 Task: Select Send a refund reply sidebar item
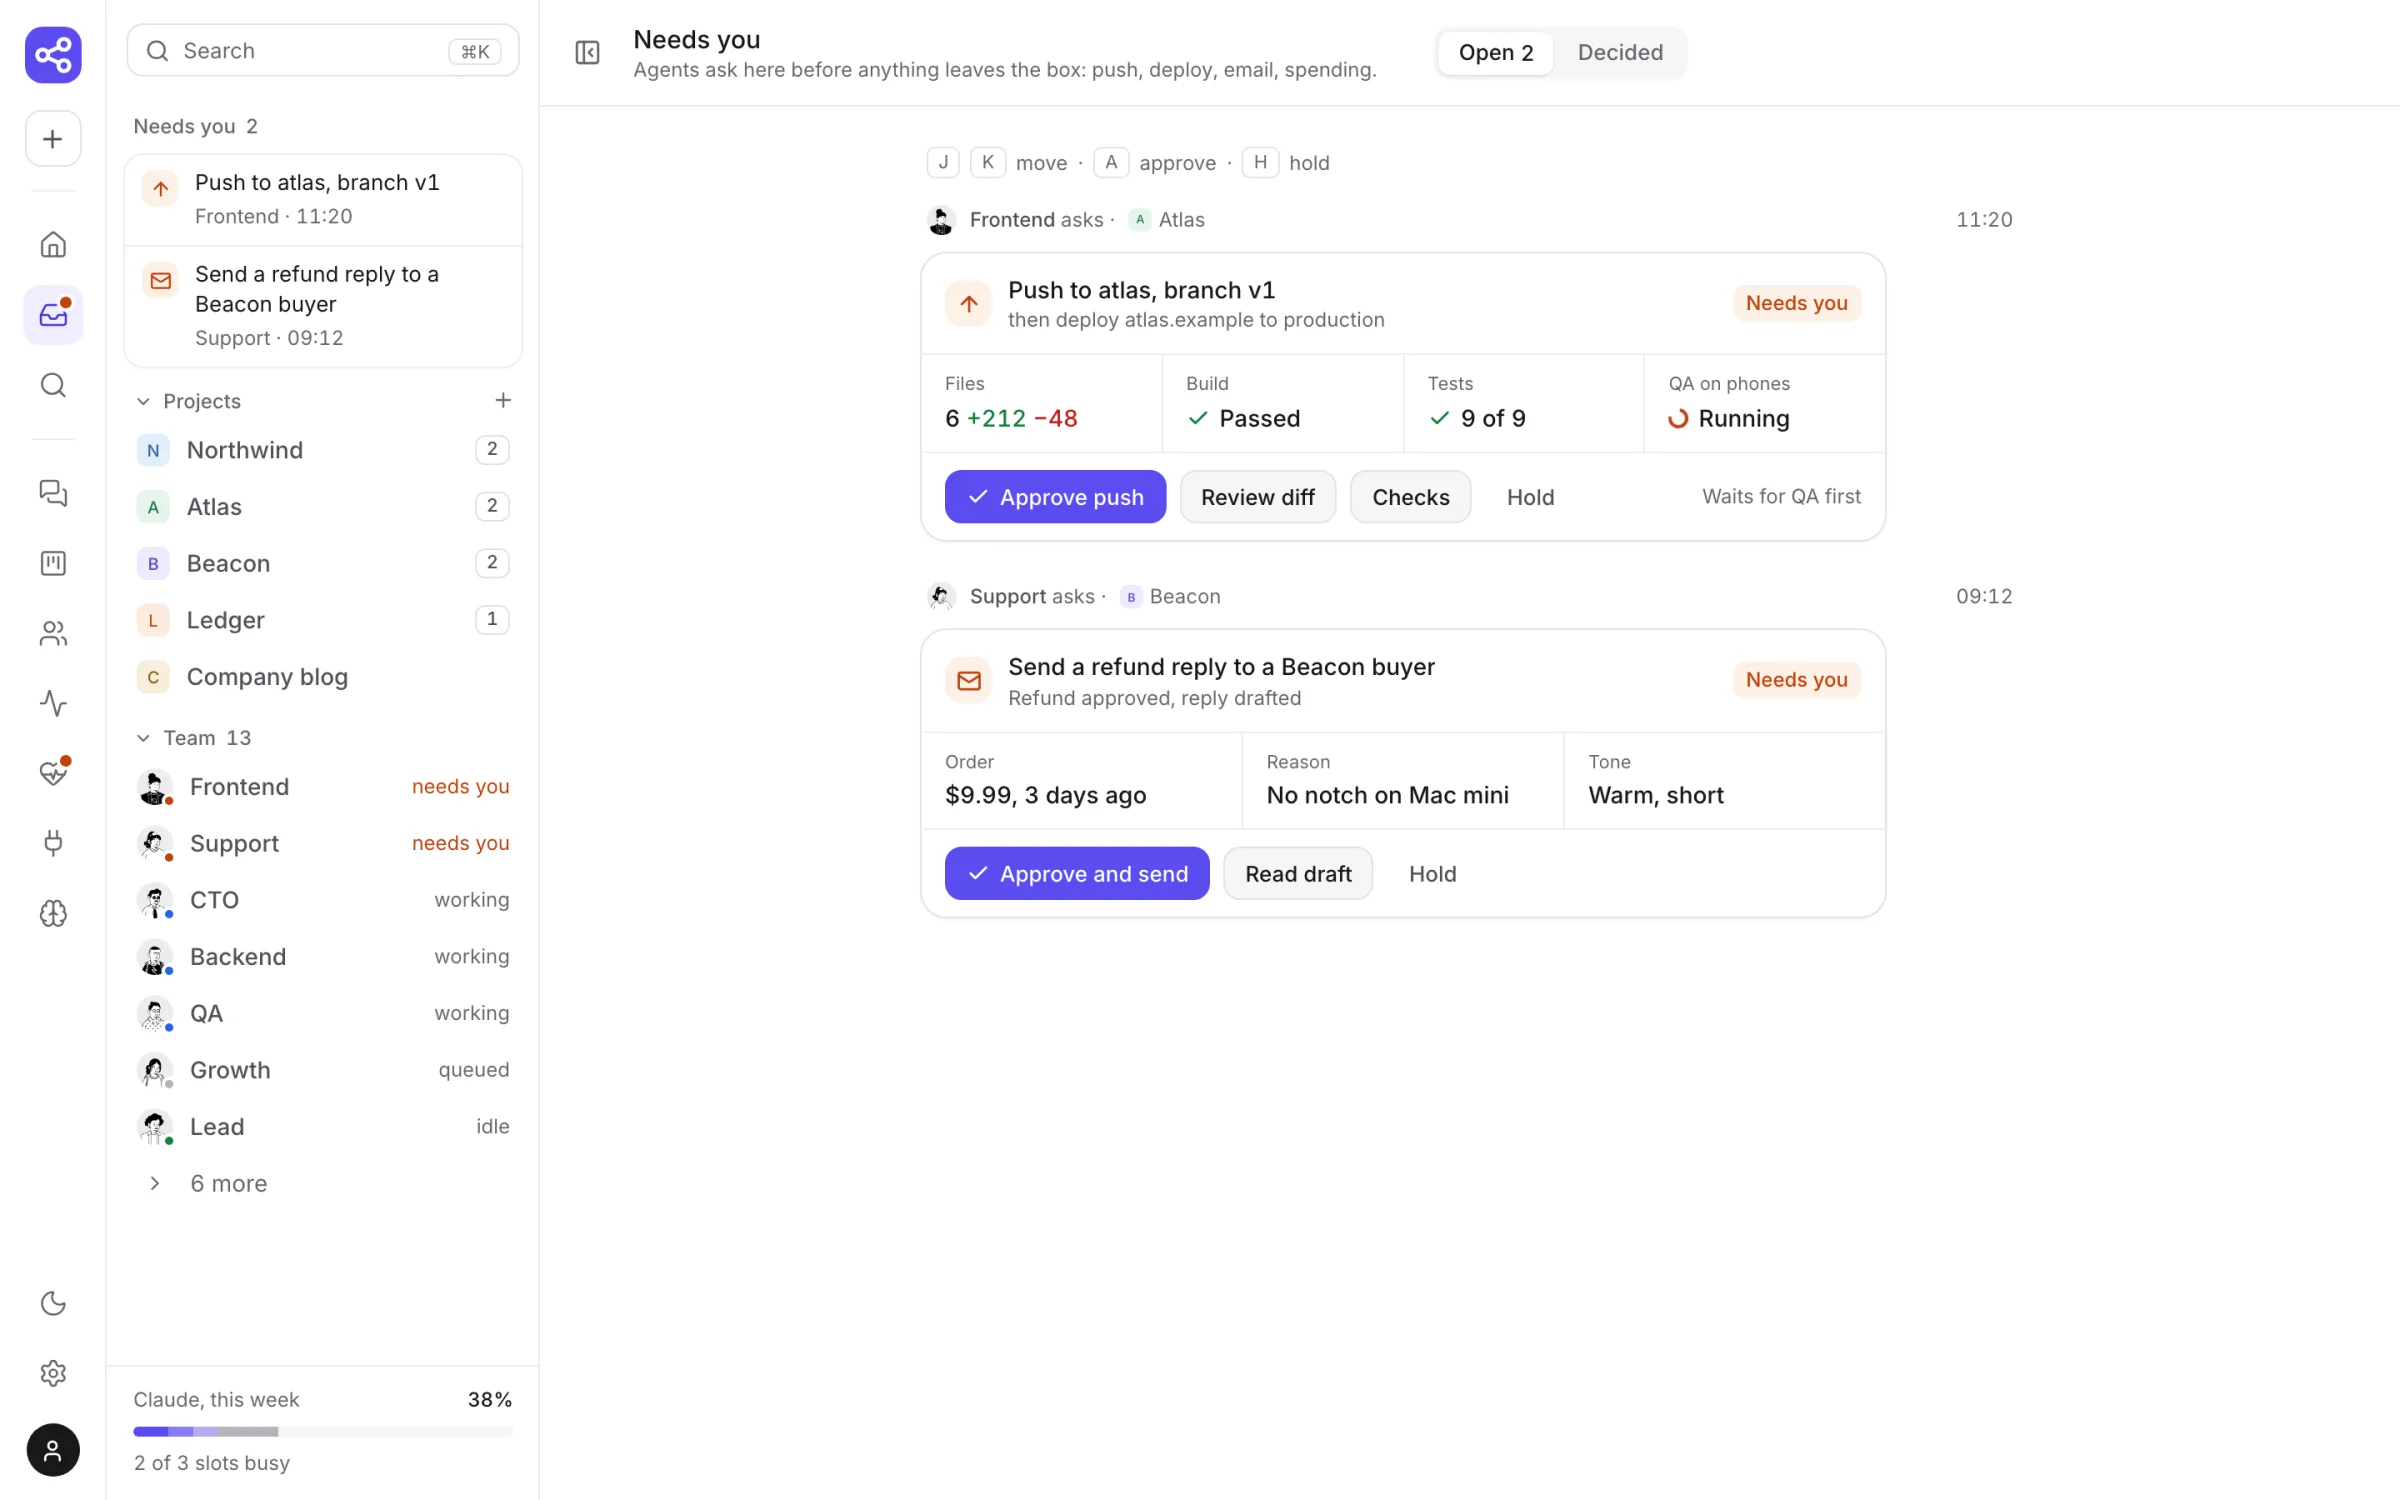point(323,306)
